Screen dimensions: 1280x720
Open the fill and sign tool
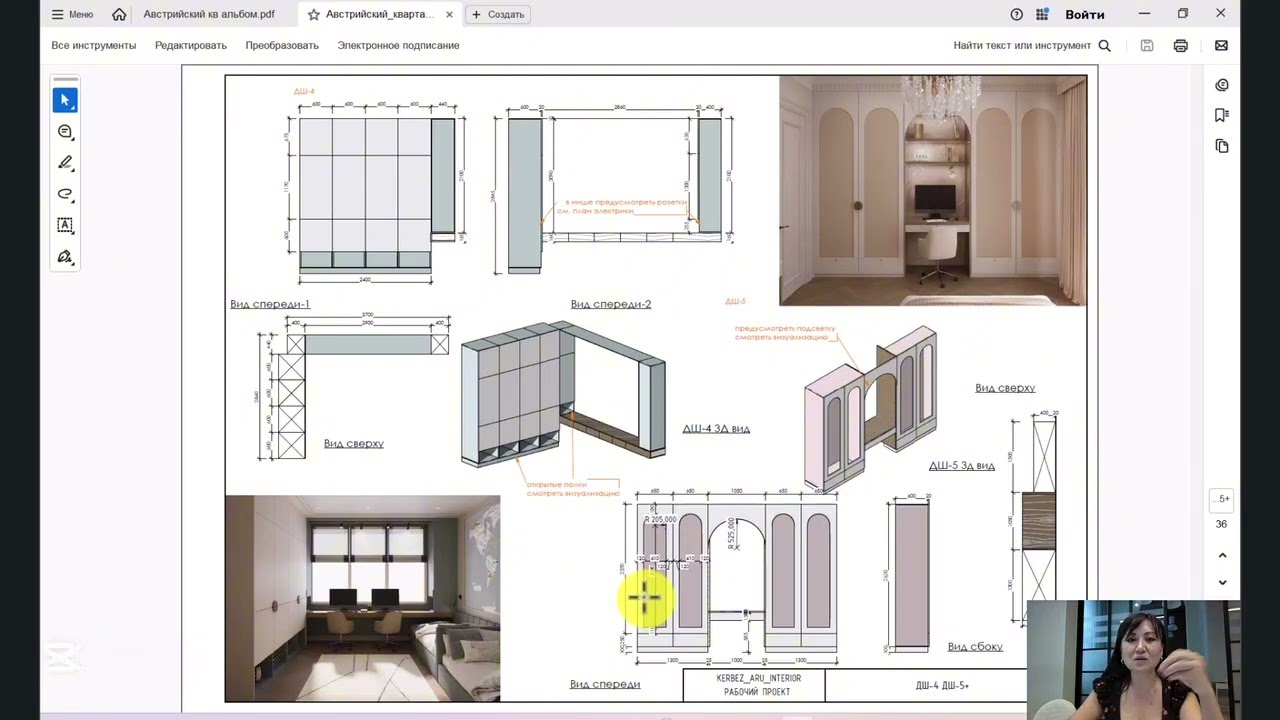click(x=65, y=257)
